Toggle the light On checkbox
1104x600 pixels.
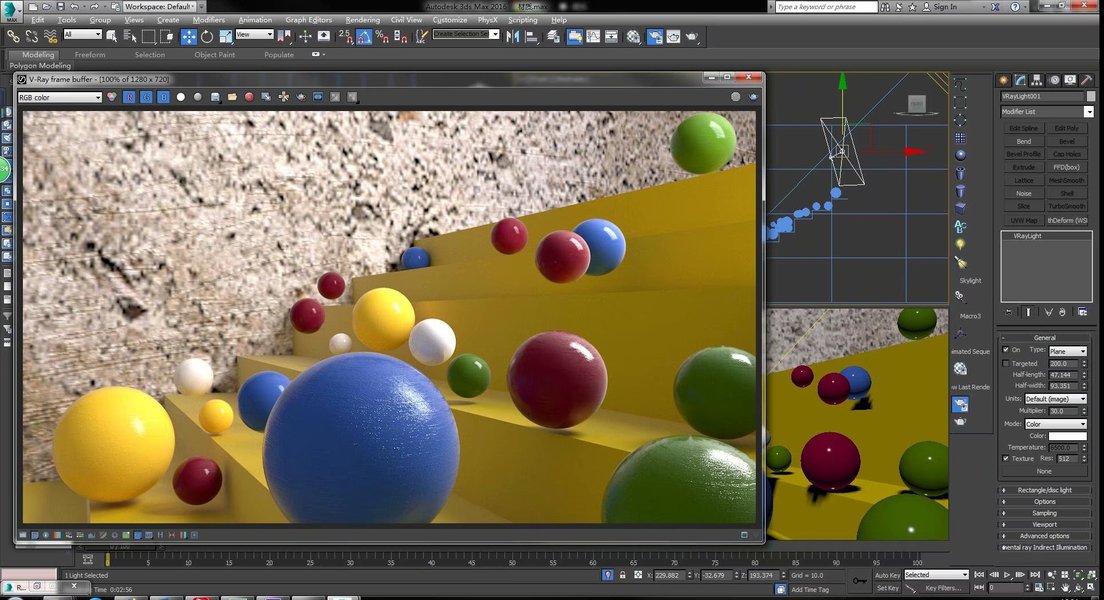[x=1006, y=350]
